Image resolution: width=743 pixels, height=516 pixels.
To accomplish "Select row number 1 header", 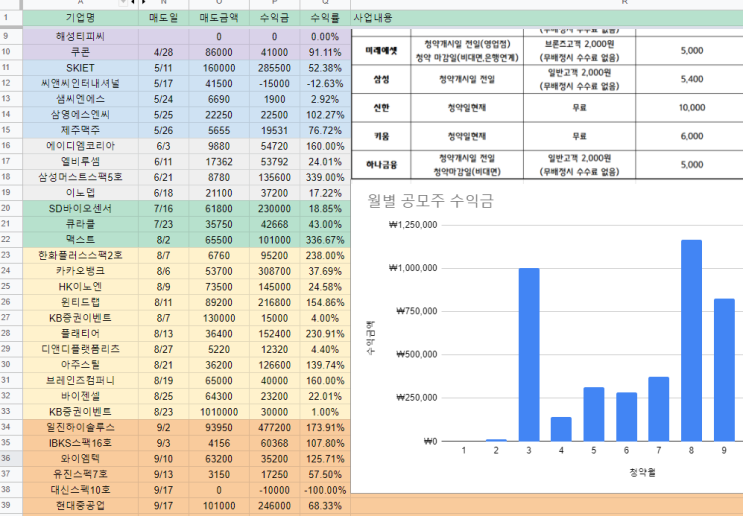I will [11, 18].
